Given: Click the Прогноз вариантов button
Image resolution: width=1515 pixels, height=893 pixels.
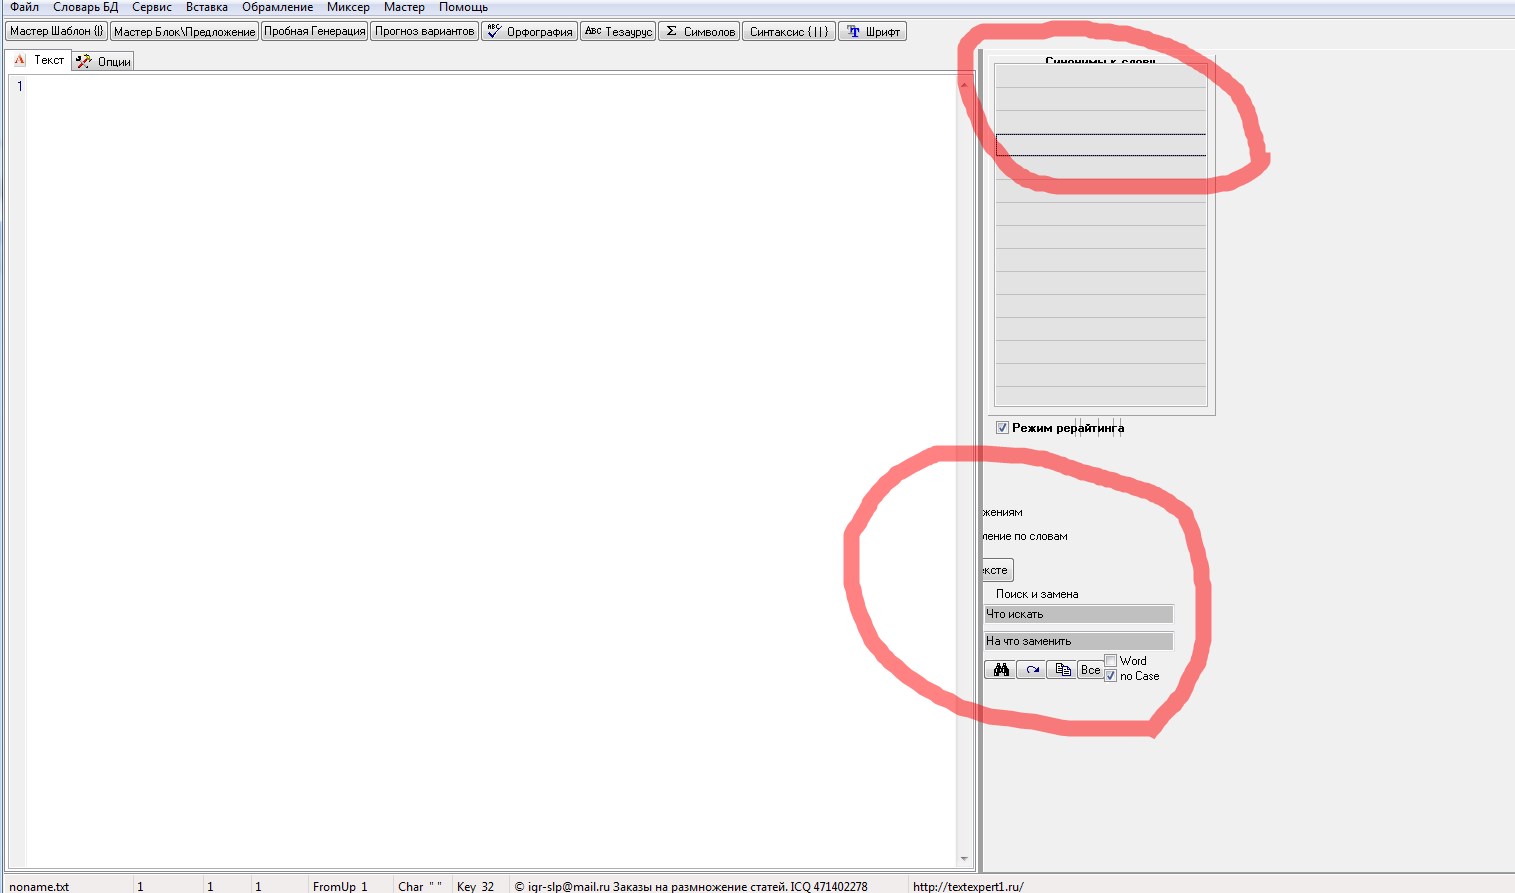Looking at the screenshot, I should (425, 32).
